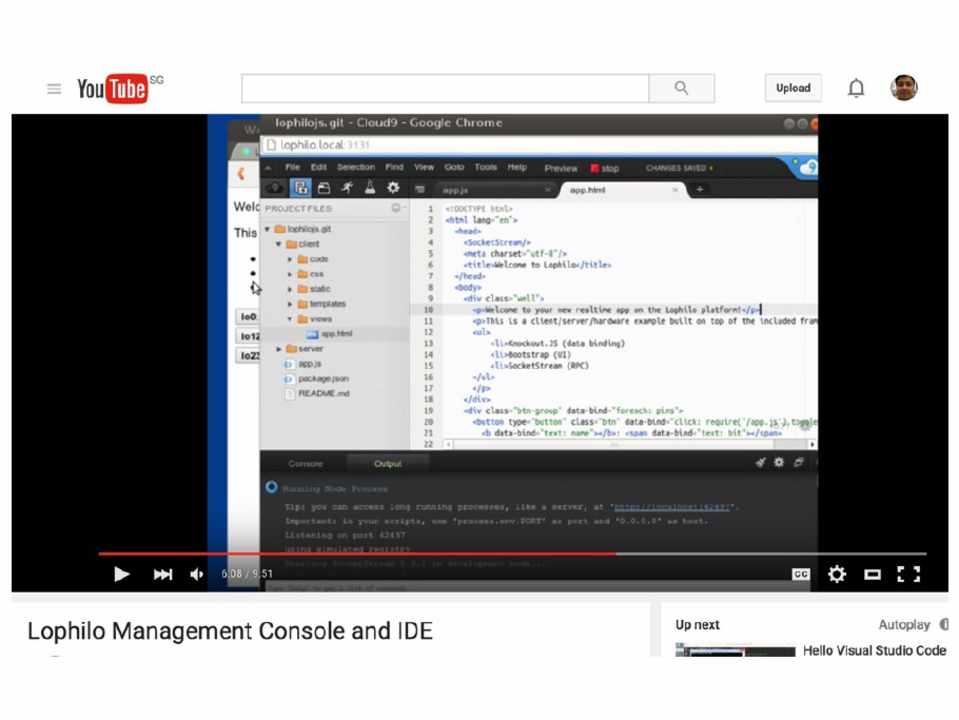This screenshot has height=720, width=959.
Task: Click the search magnifier button
Action: tap(681, 89)
